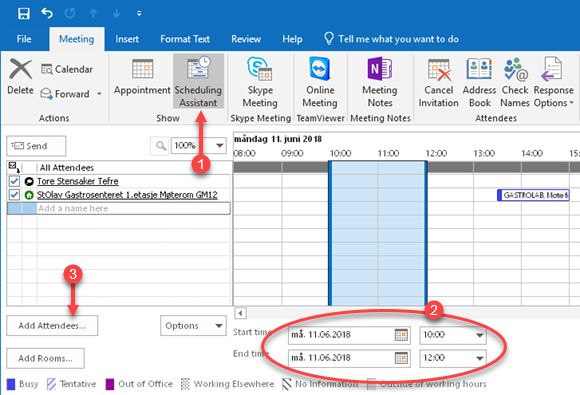580x395 pixels.
Task: Click the Undo arrow icon
Action: [47, 13]
